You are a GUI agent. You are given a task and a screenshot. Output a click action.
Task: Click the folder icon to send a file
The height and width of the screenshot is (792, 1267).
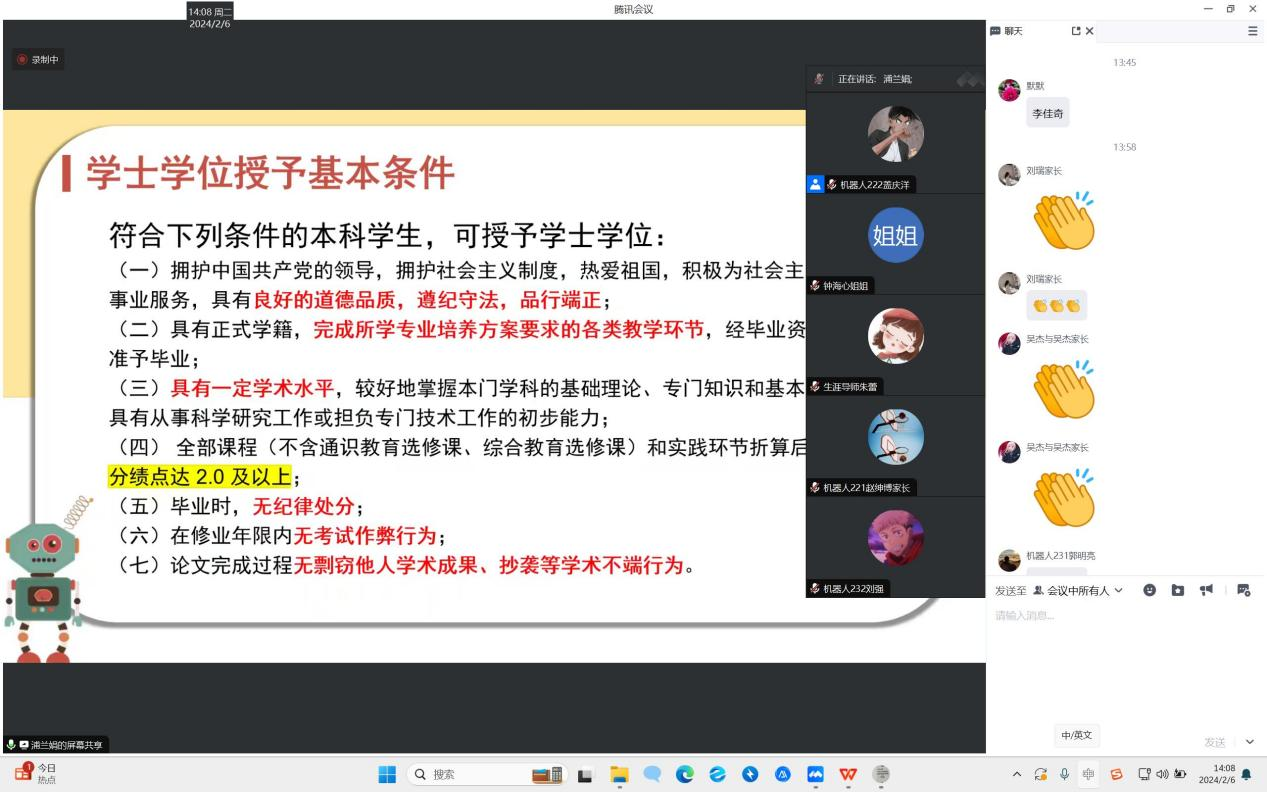(x=1178, y=590)
